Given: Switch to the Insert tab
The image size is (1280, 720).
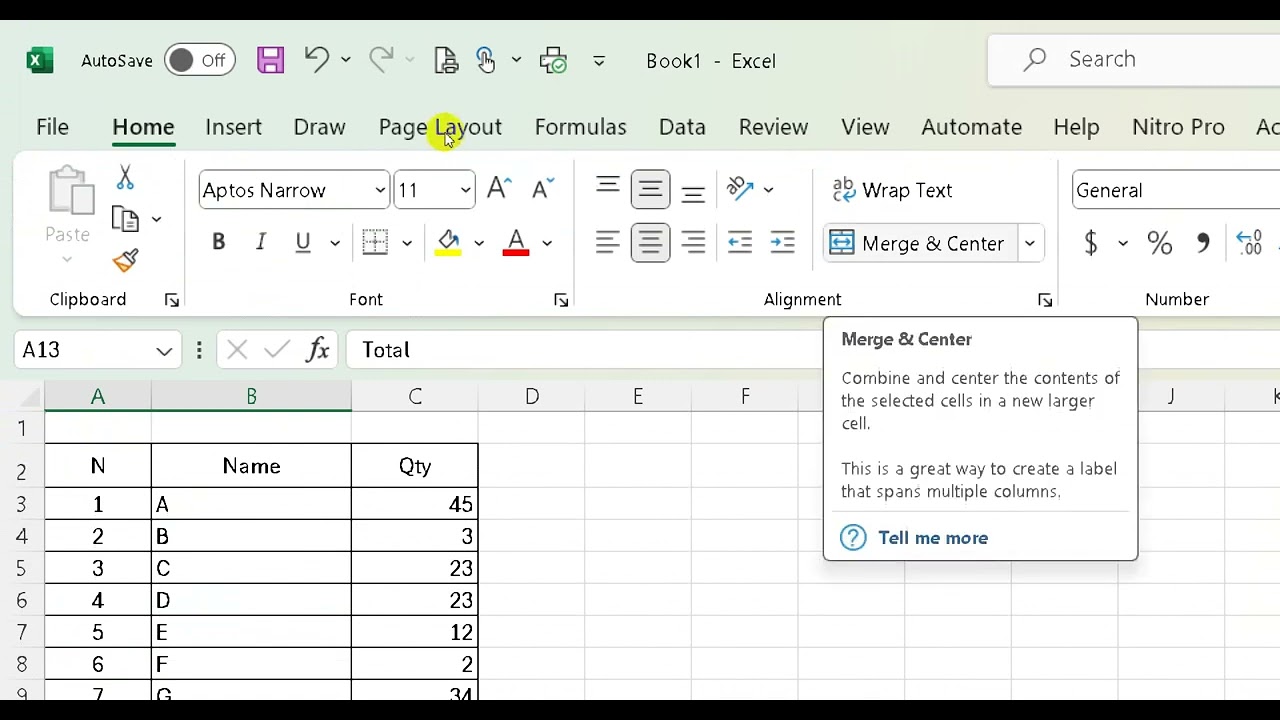Looking at the screenshot, I should (x=233, y=127).
